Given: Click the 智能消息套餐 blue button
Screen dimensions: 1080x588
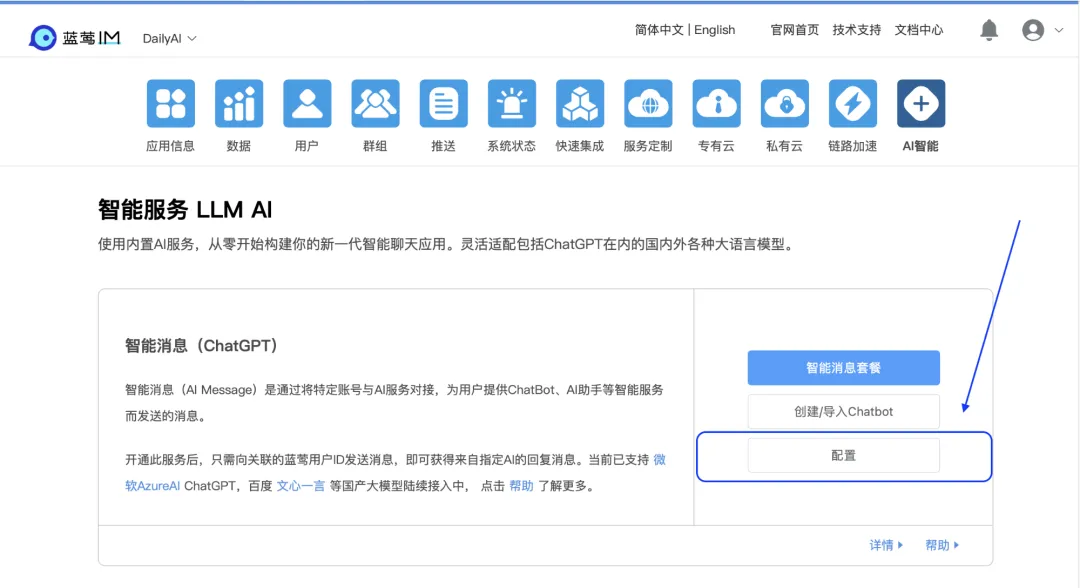Looking at the screenshot, I should [843, 368].
